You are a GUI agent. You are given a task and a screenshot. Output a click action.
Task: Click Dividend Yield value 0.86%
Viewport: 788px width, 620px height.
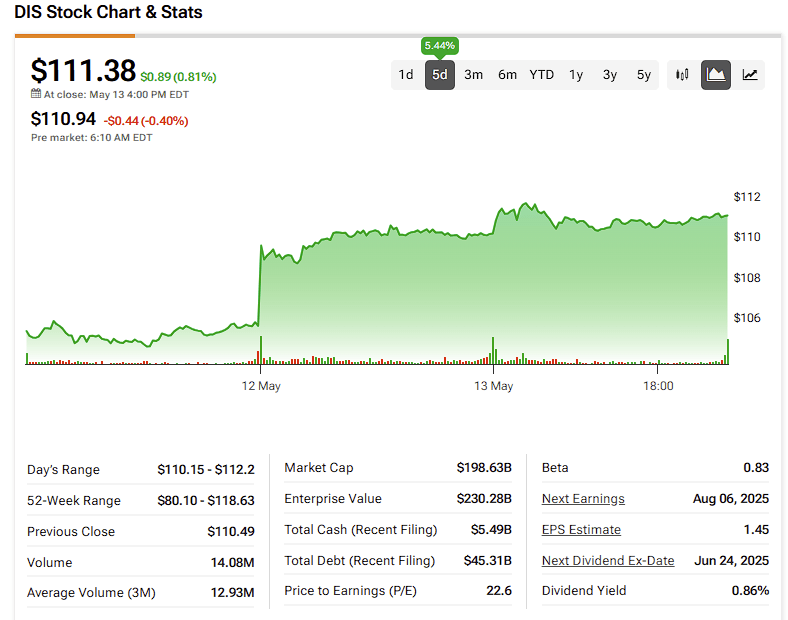pos(750,591)
